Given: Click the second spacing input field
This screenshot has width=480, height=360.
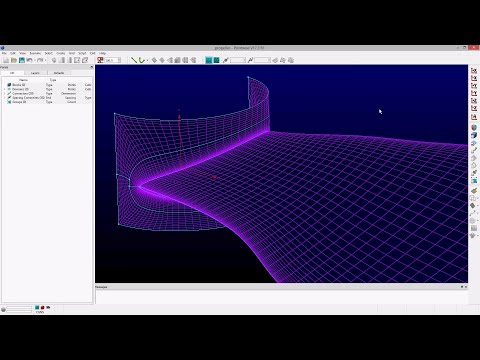Looking at the screenshot, I should coord(263,60).
